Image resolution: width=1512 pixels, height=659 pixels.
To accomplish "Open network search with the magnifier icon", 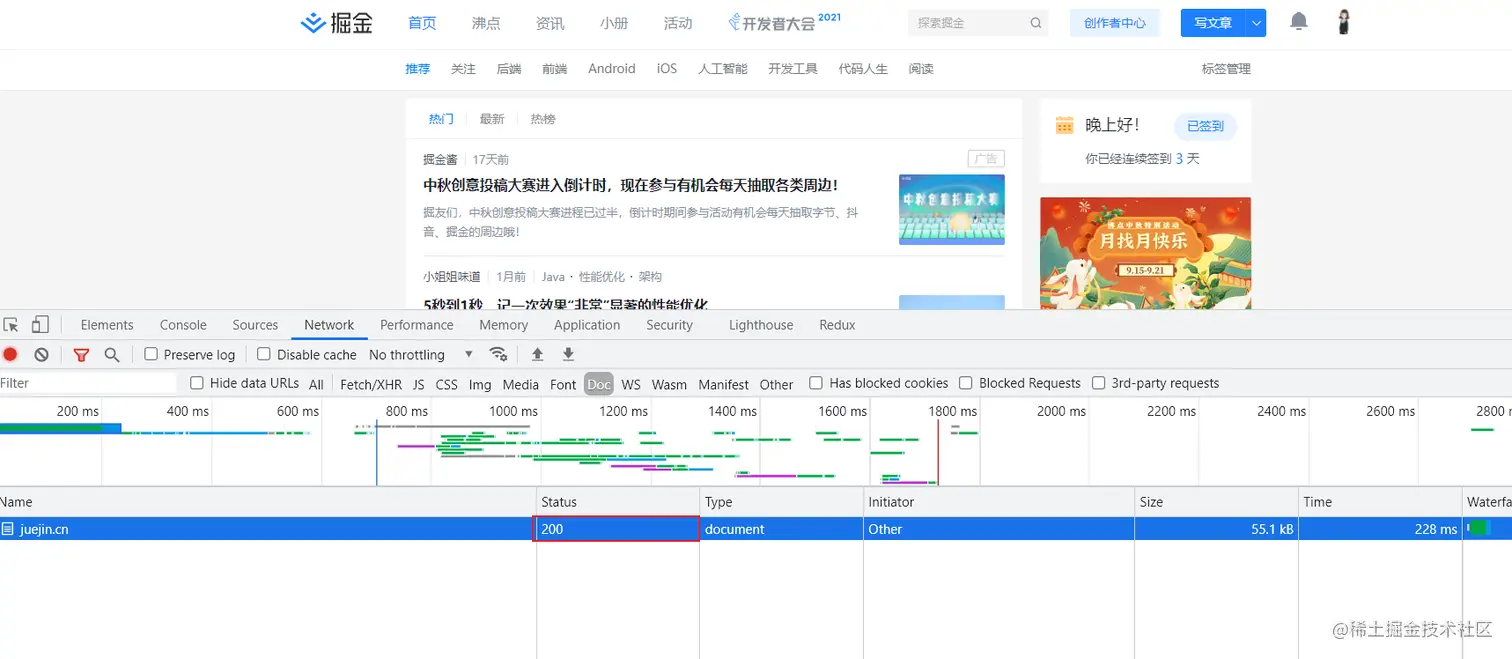I will point(112,355).
